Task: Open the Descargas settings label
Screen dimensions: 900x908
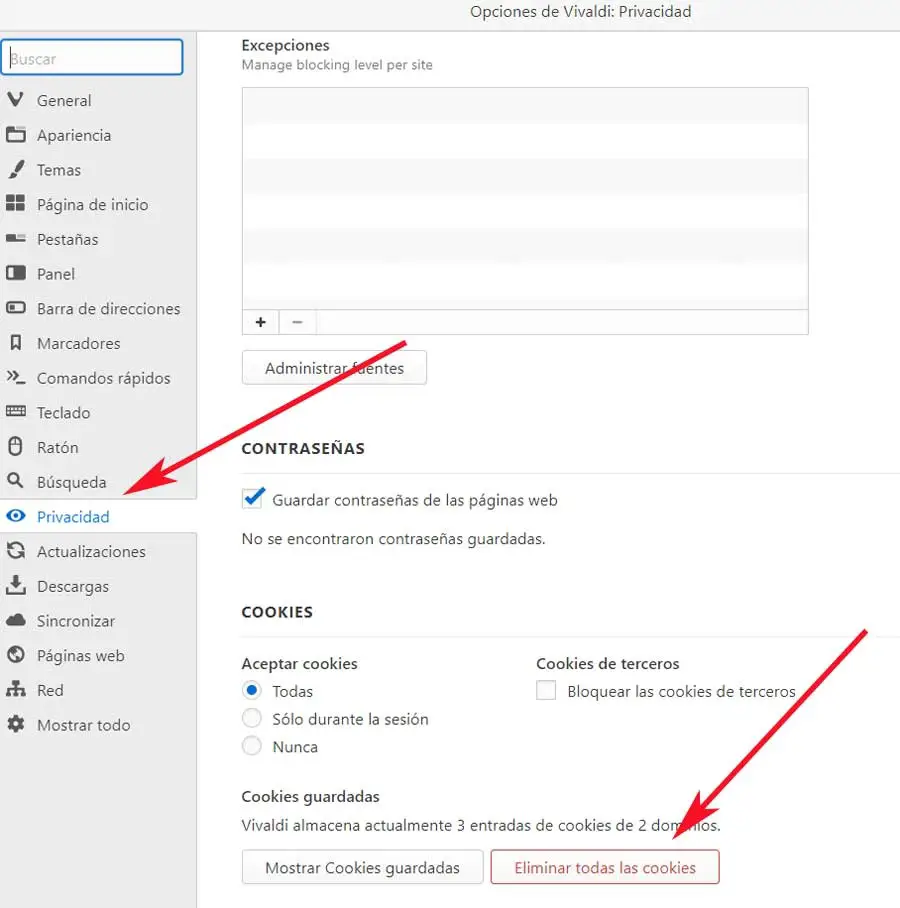Action: click(x=73, y=587)
